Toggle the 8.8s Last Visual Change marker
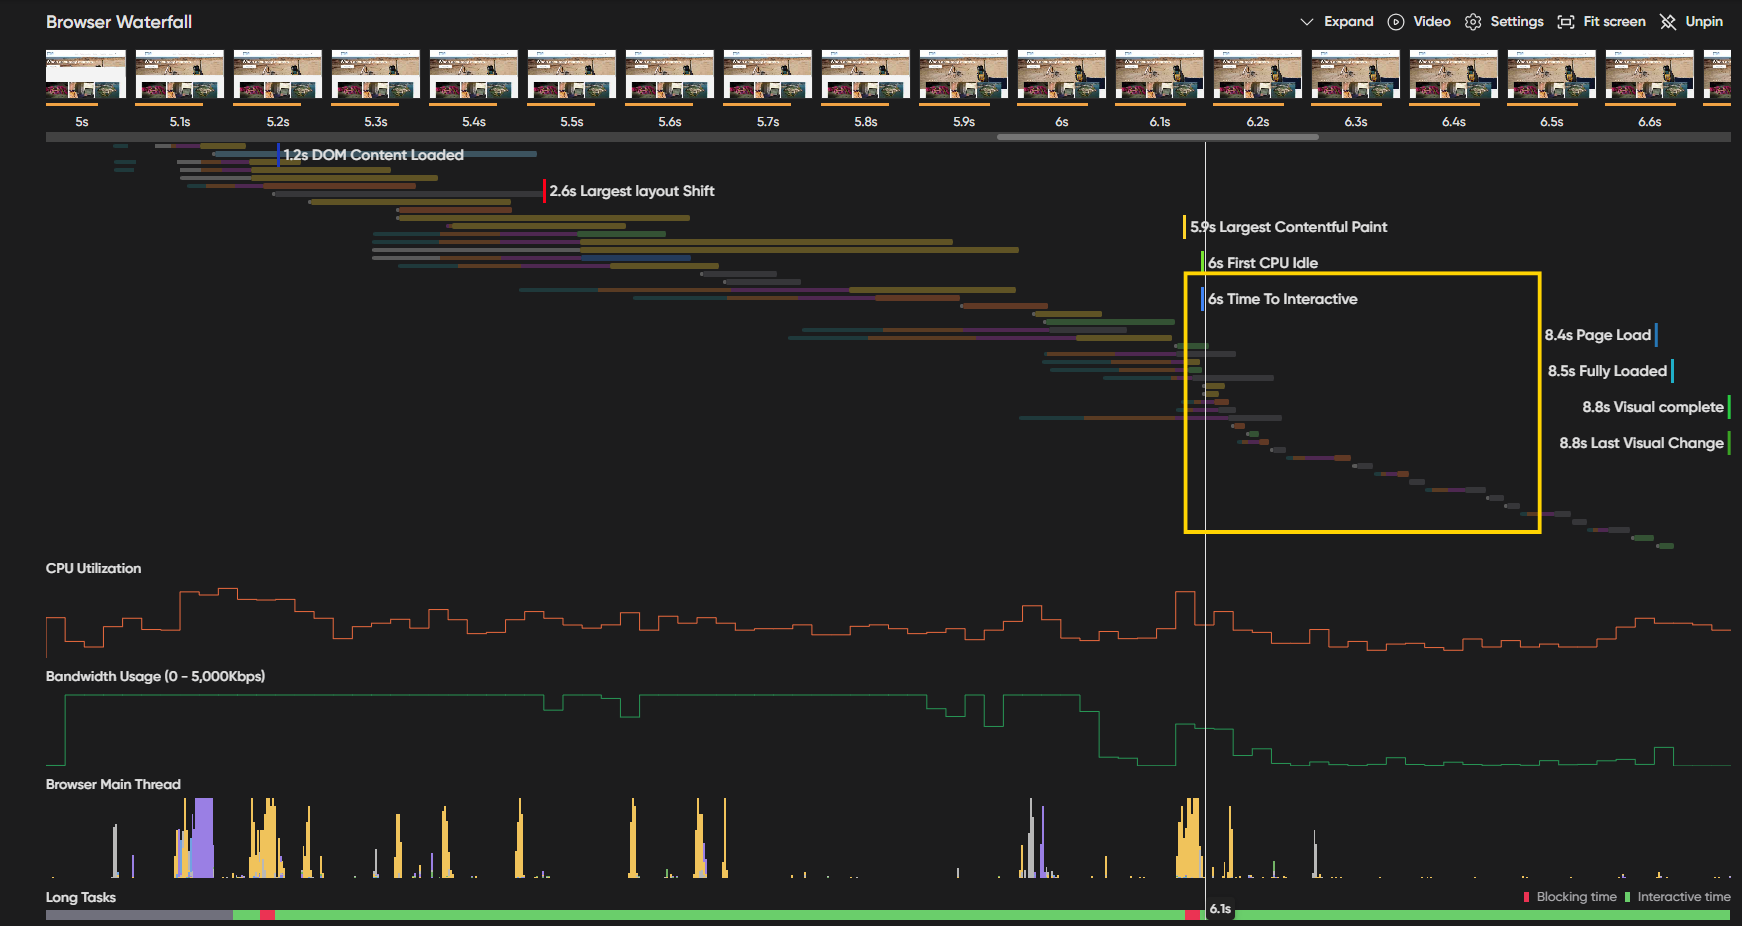The width and height of the screenshot is (1742, 926). [1731, 443]
